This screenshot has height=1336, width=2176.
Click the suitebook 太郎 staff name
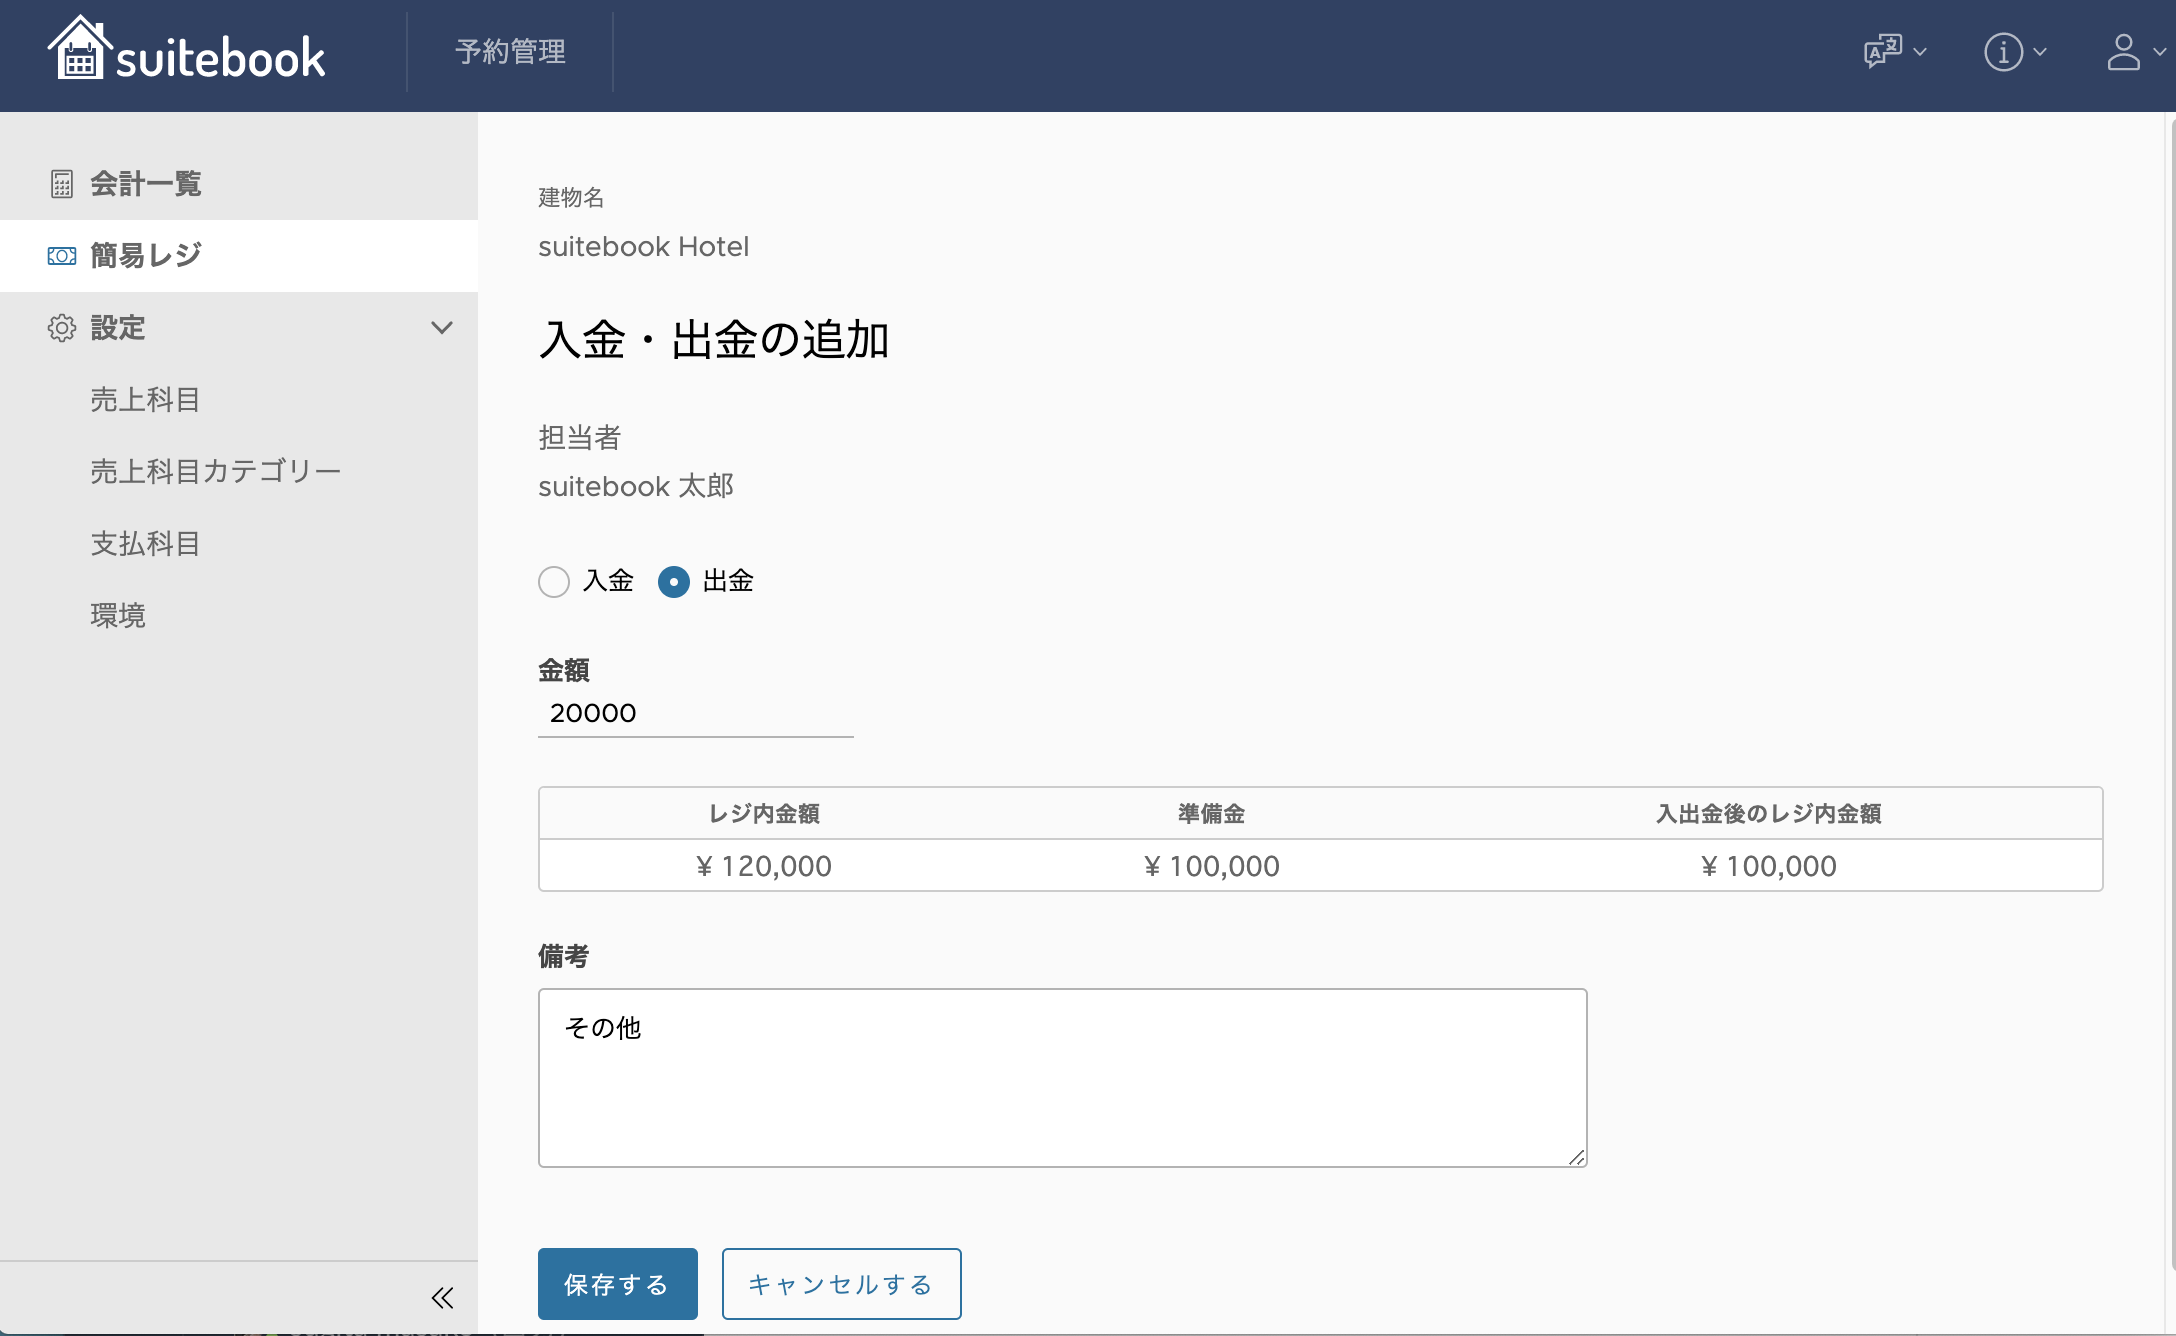pos(636,487)
